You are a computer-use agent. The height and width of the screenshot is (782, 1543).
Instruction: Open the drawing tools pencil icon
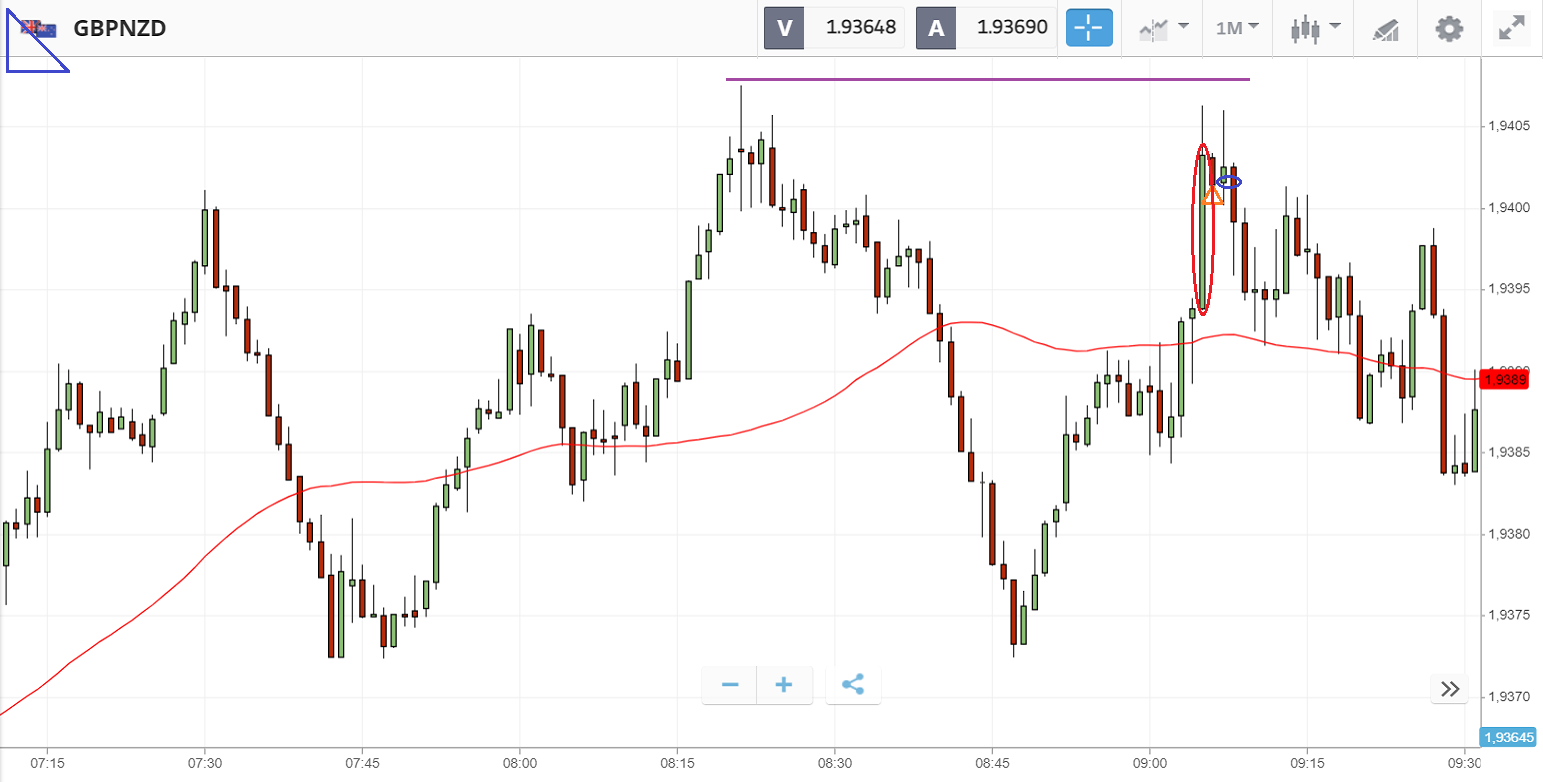1385,28
